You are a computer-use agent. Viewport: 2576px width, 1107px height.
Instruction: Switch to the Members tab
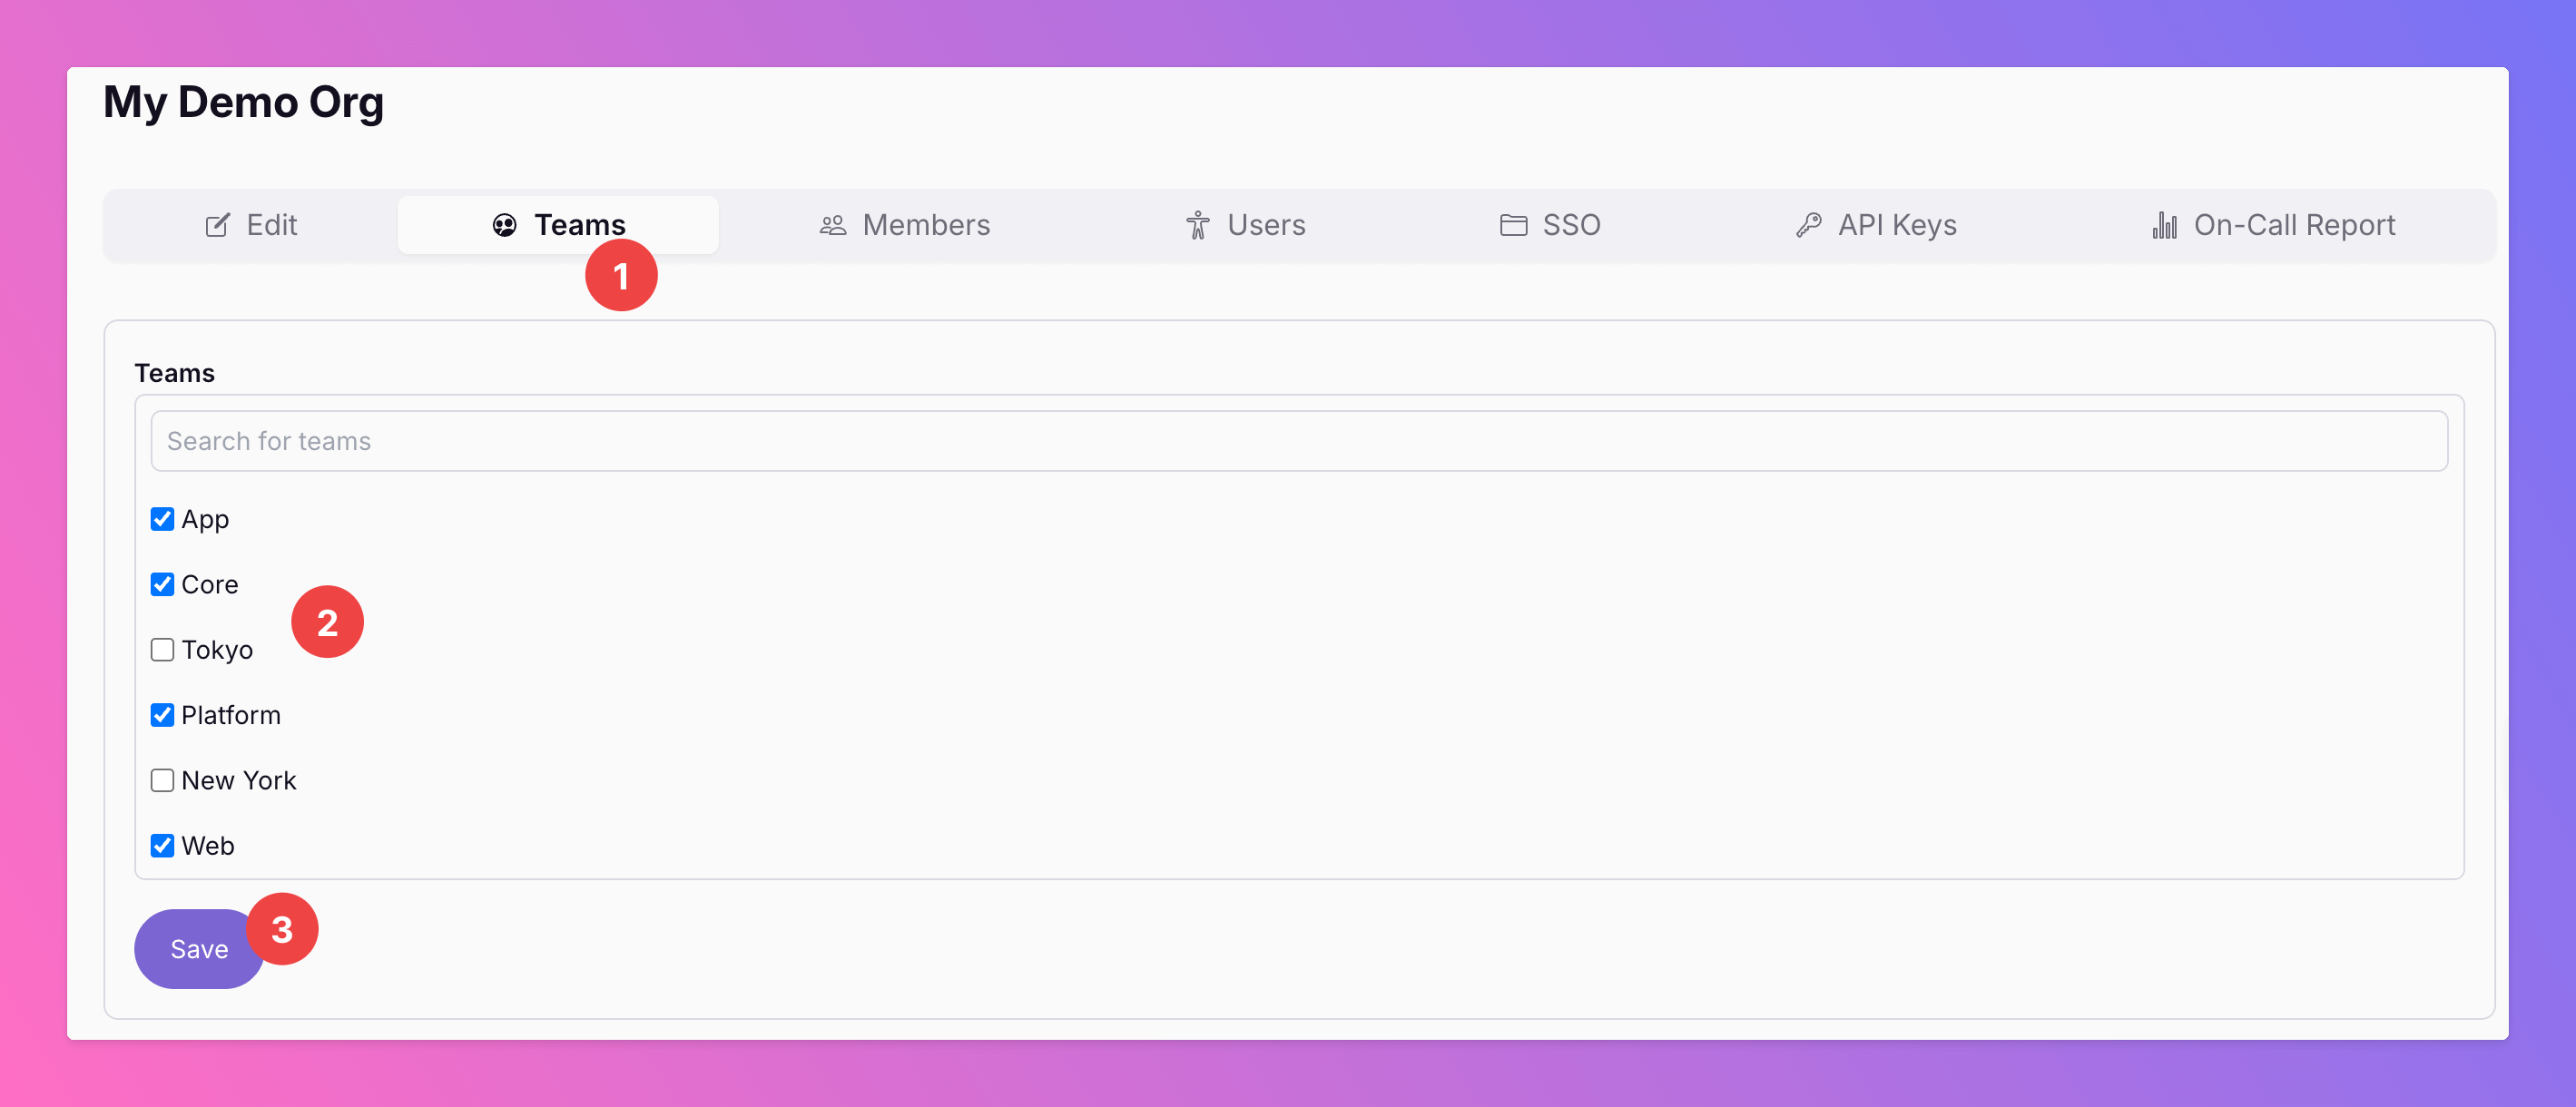click(x=905, y=225)
